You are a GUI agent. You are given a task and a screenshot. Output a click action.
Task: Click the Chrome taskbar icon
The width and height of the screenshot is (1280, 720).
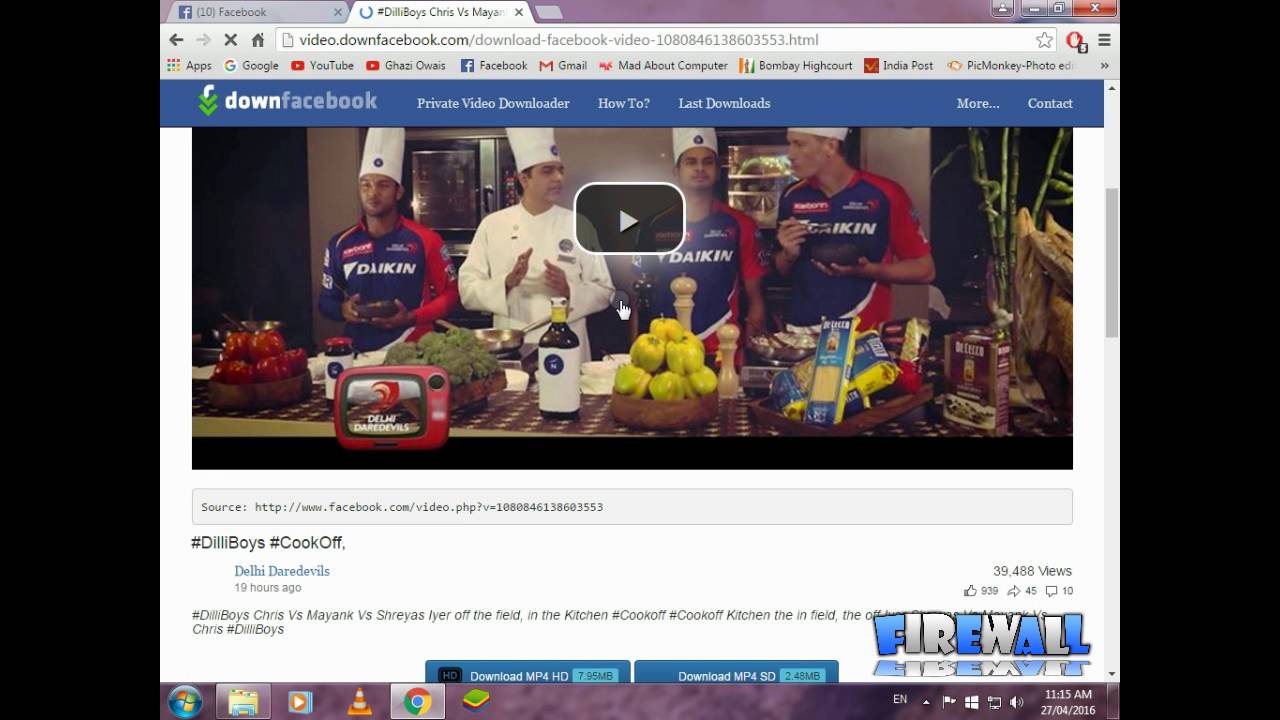point(418,702)
